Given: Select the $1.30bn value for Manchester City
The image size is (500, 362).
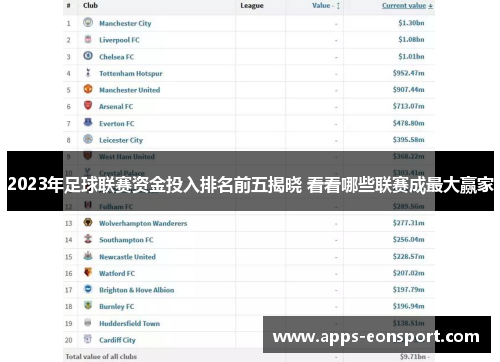Looking at the screenshot, I should pyautogui.click(x=411, y=23).
